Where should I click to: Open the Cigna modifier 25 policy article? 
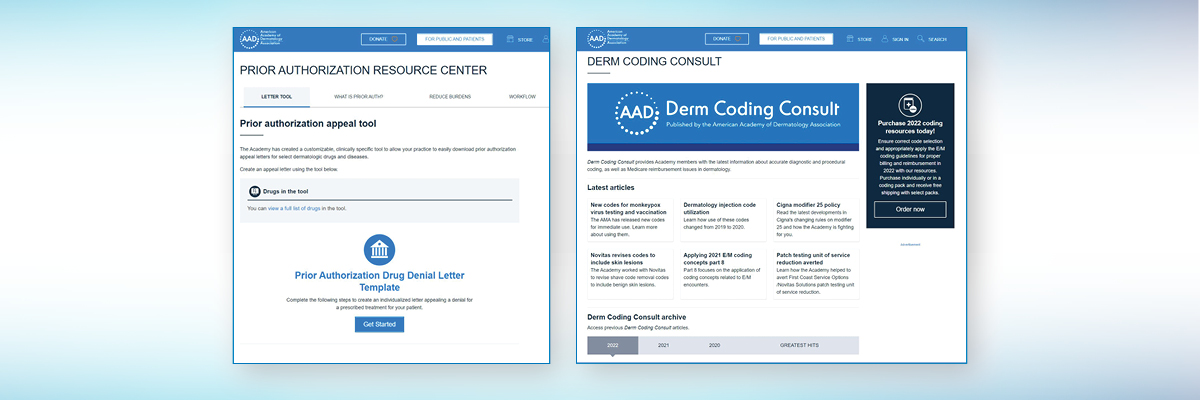(x=810, y=204)
